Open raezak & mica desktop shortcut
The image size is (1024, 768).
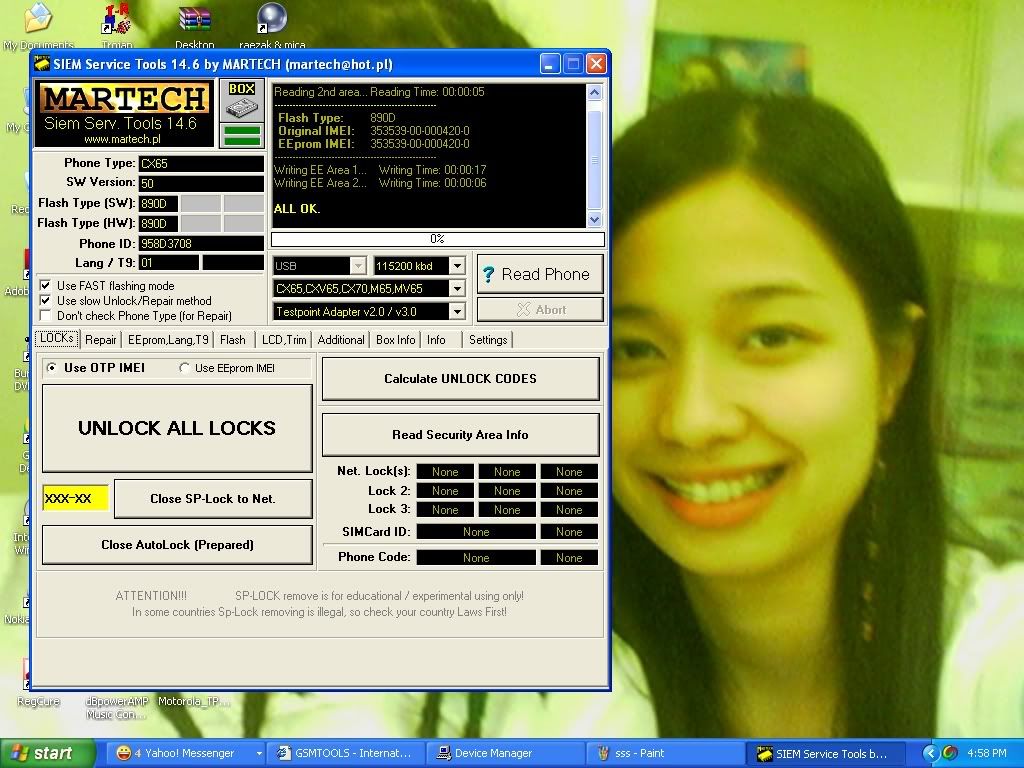point(272,19)
